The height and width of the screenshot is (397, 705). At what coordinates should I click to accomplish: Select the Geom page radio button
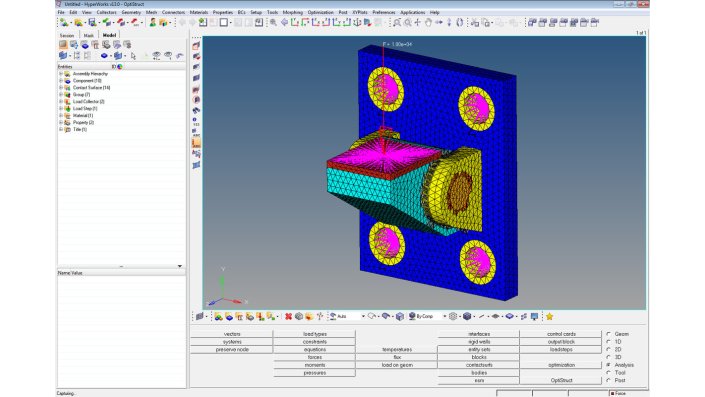click(x=608, y=334)
